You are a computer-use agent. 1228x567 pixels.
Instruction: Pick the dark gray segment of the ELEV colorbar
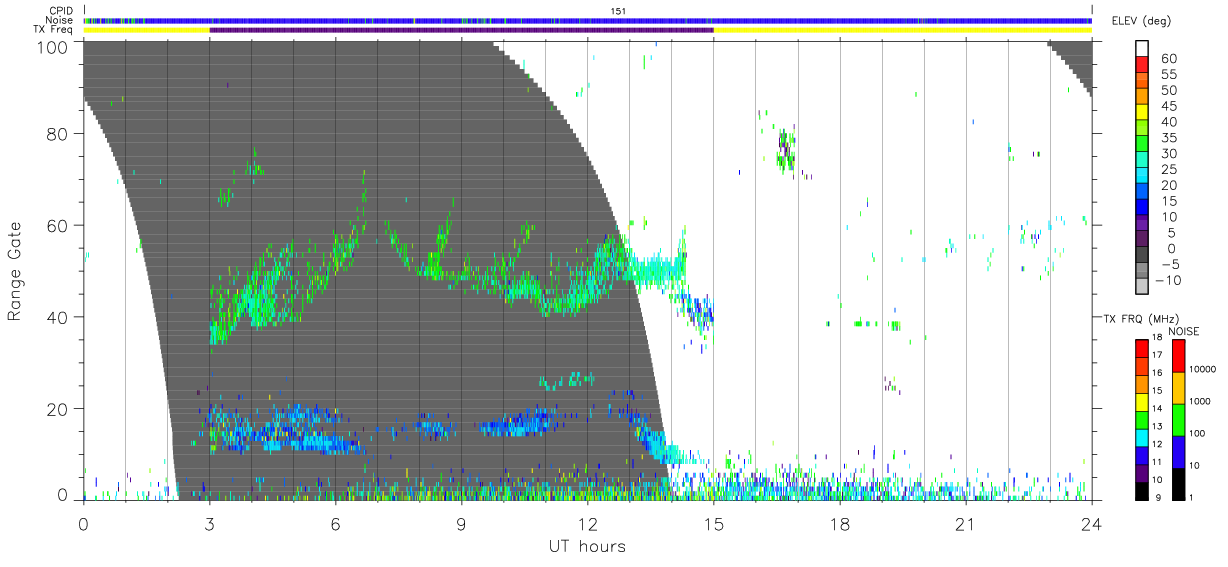1143,256
